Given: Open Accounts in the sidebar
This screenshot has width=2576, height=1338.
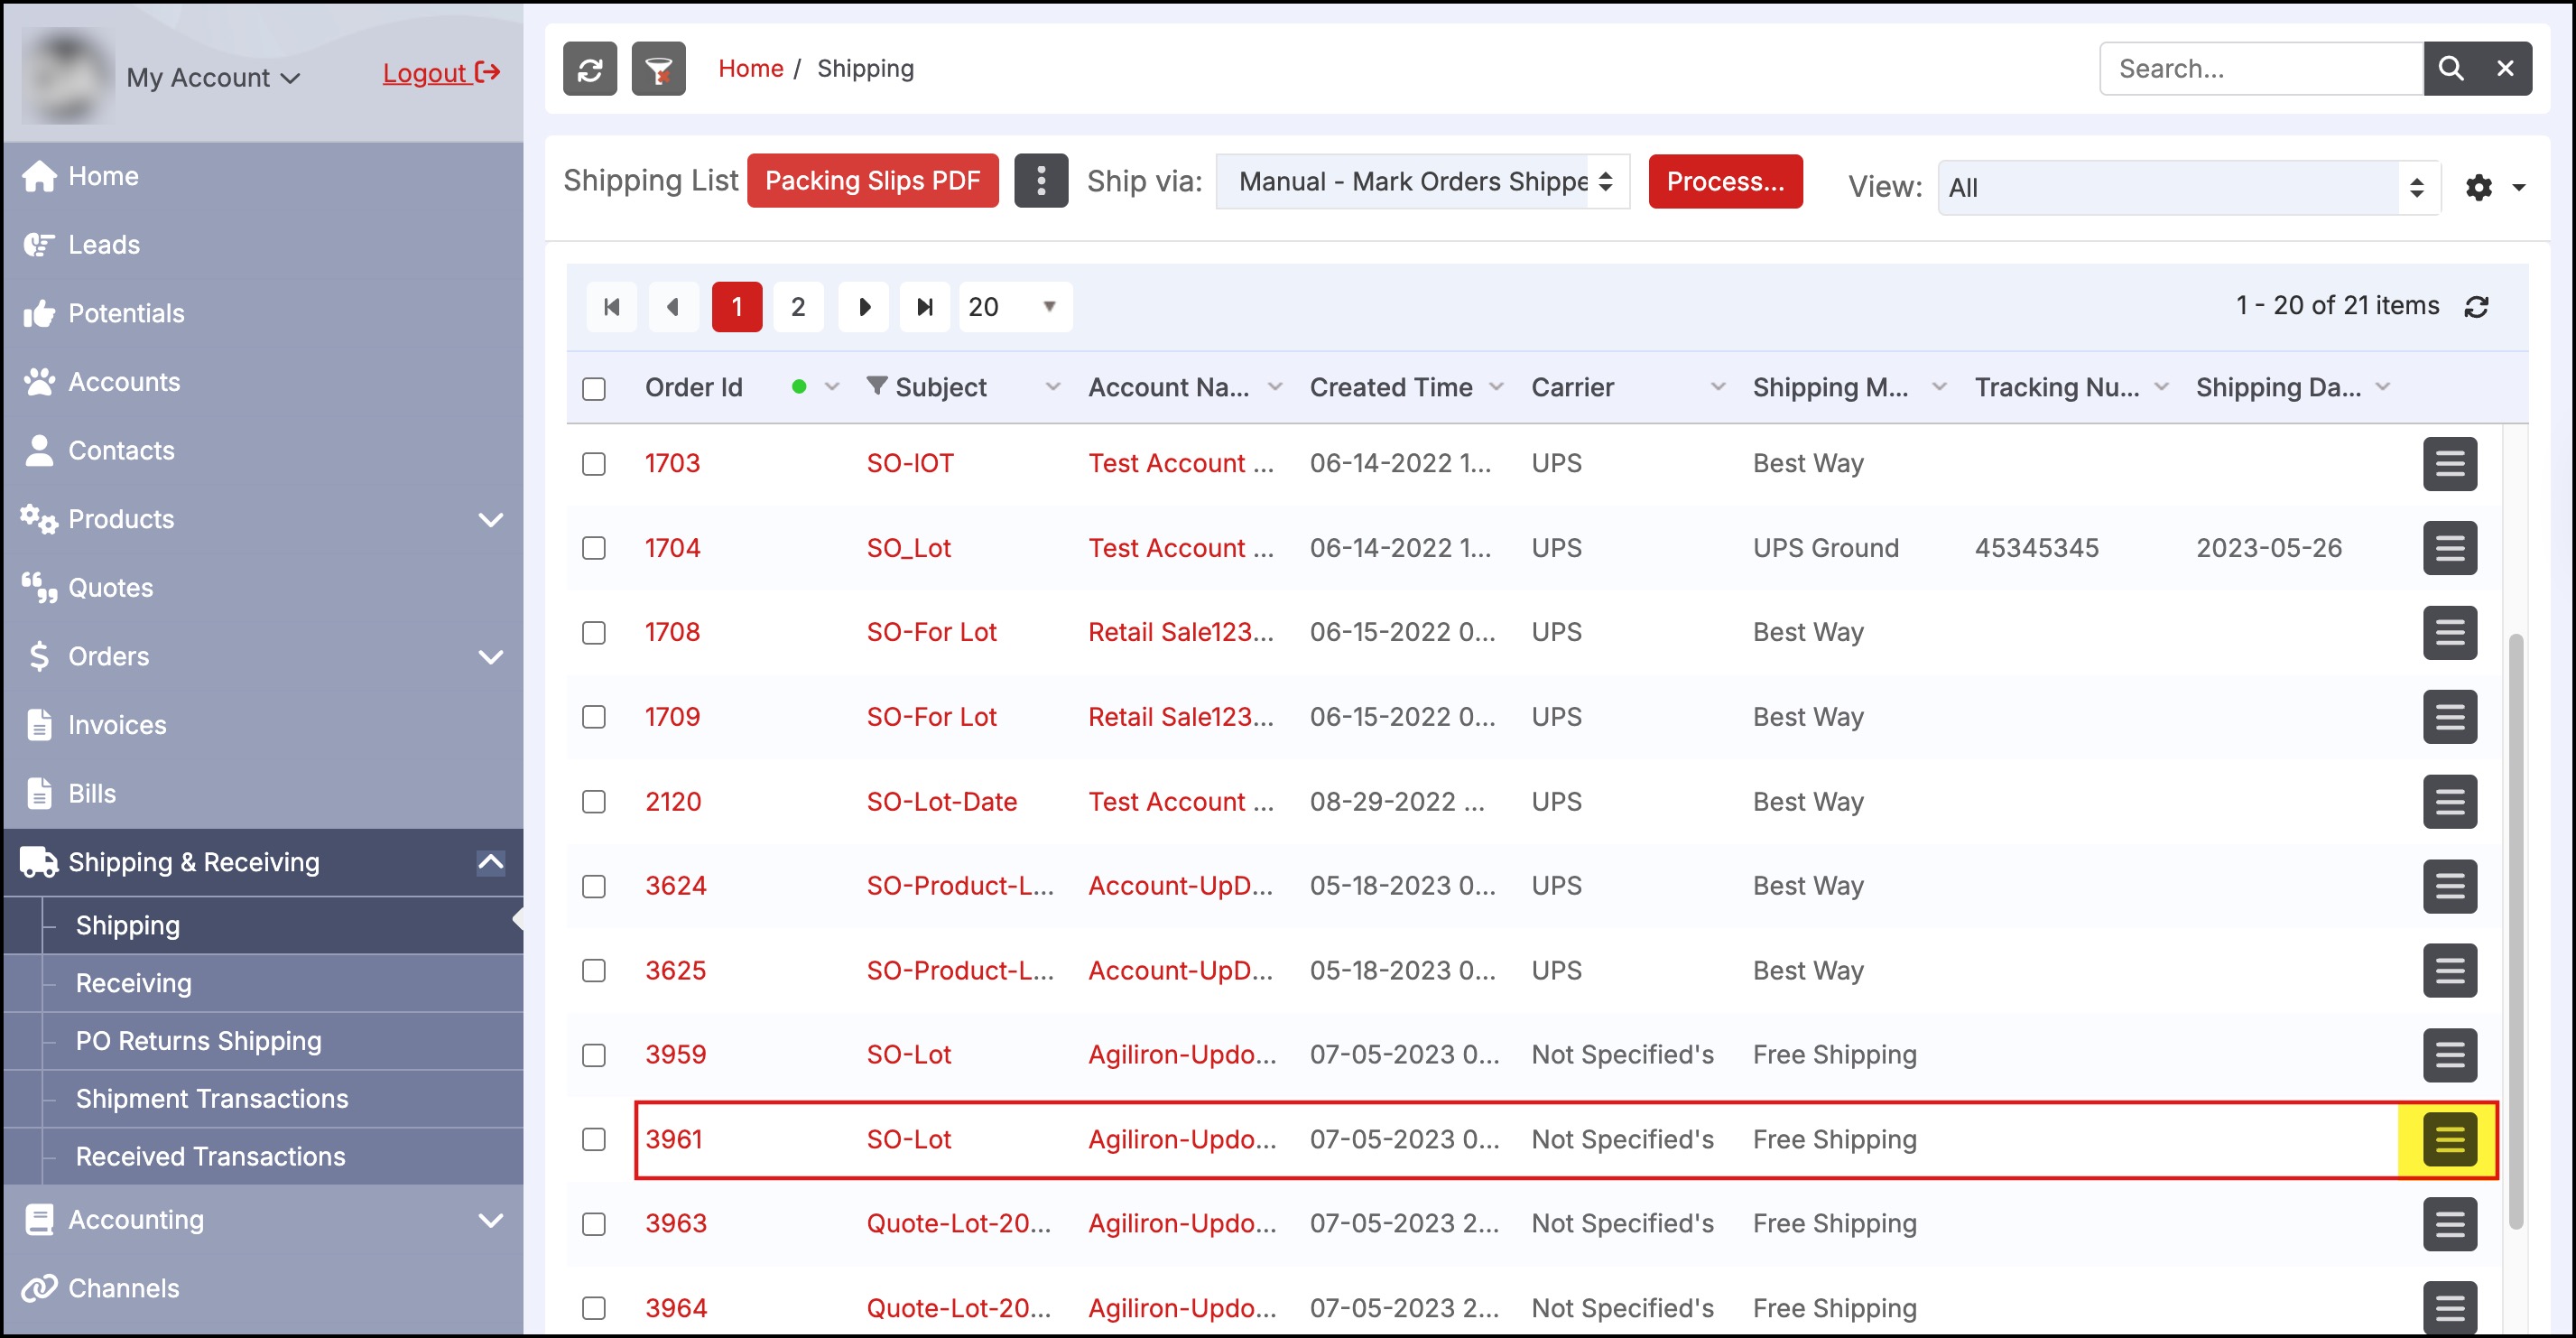Looking at the screenshot, I should pos(262,382).
